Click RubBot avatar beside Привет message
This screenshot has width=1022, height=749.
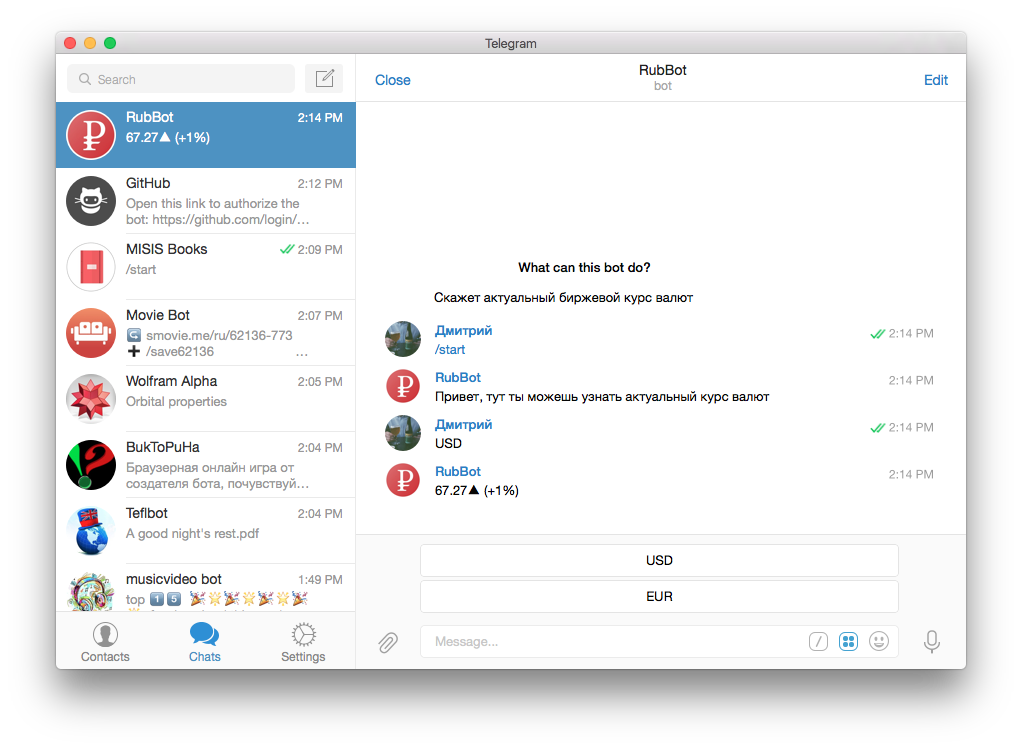click(403, 386)
